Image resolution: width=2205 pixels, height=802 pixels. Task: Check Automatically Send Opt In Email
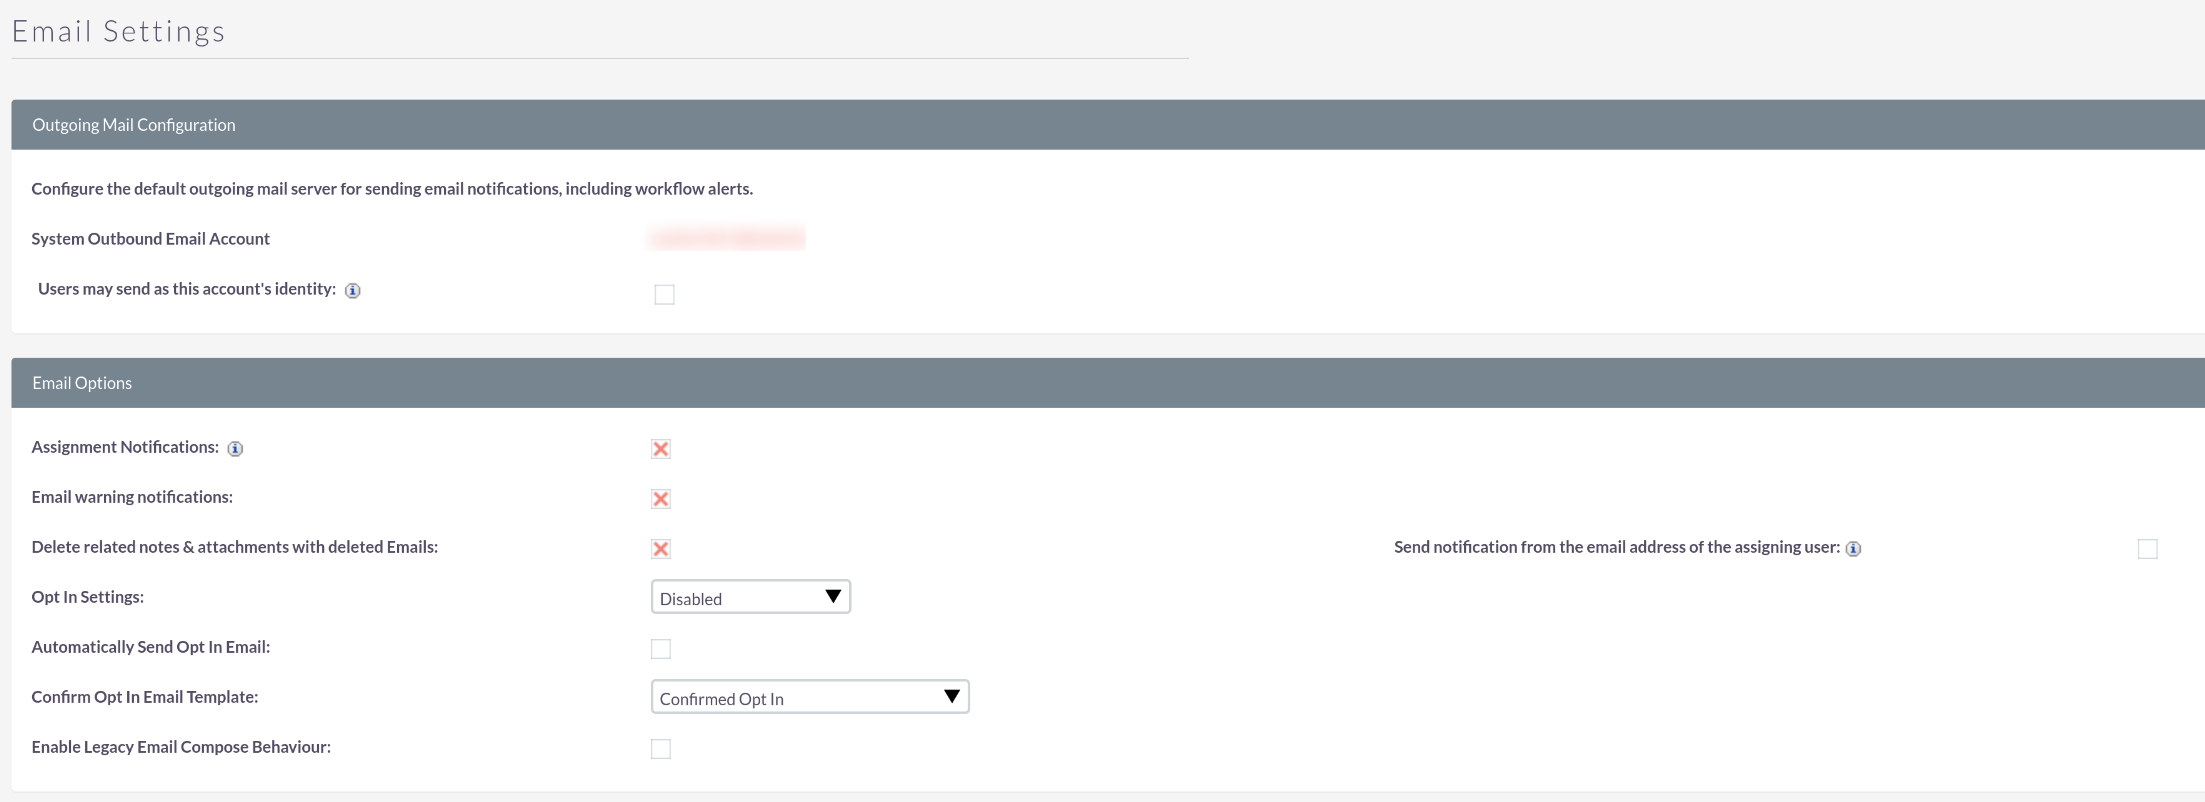tap(661, 649)
